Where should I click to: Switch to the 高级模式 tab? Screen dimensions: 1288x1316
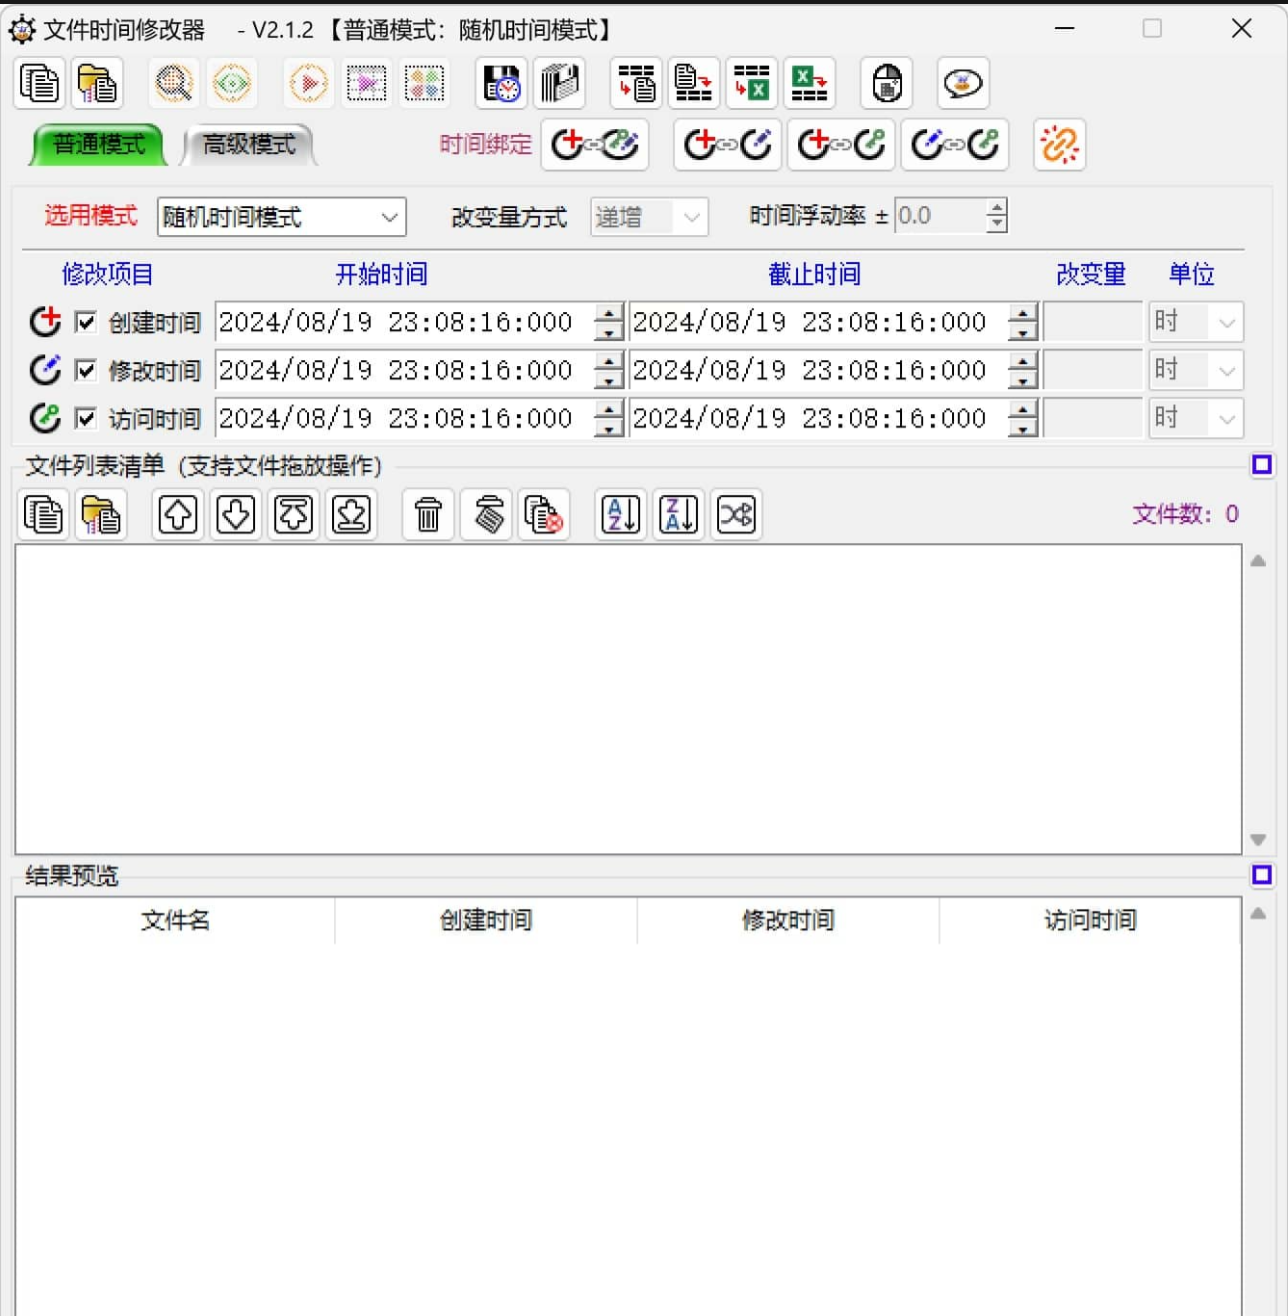tap(249, 145)
